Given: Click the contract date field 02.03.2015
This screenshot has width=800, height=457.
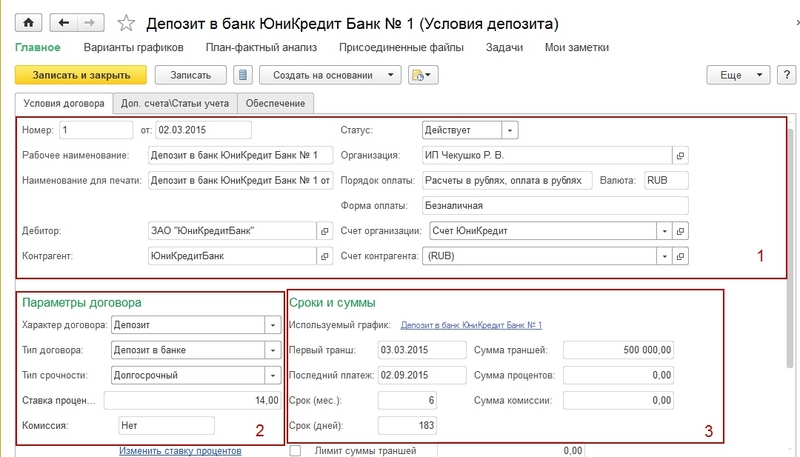Looking at the screenshot, I should (203, 130).
